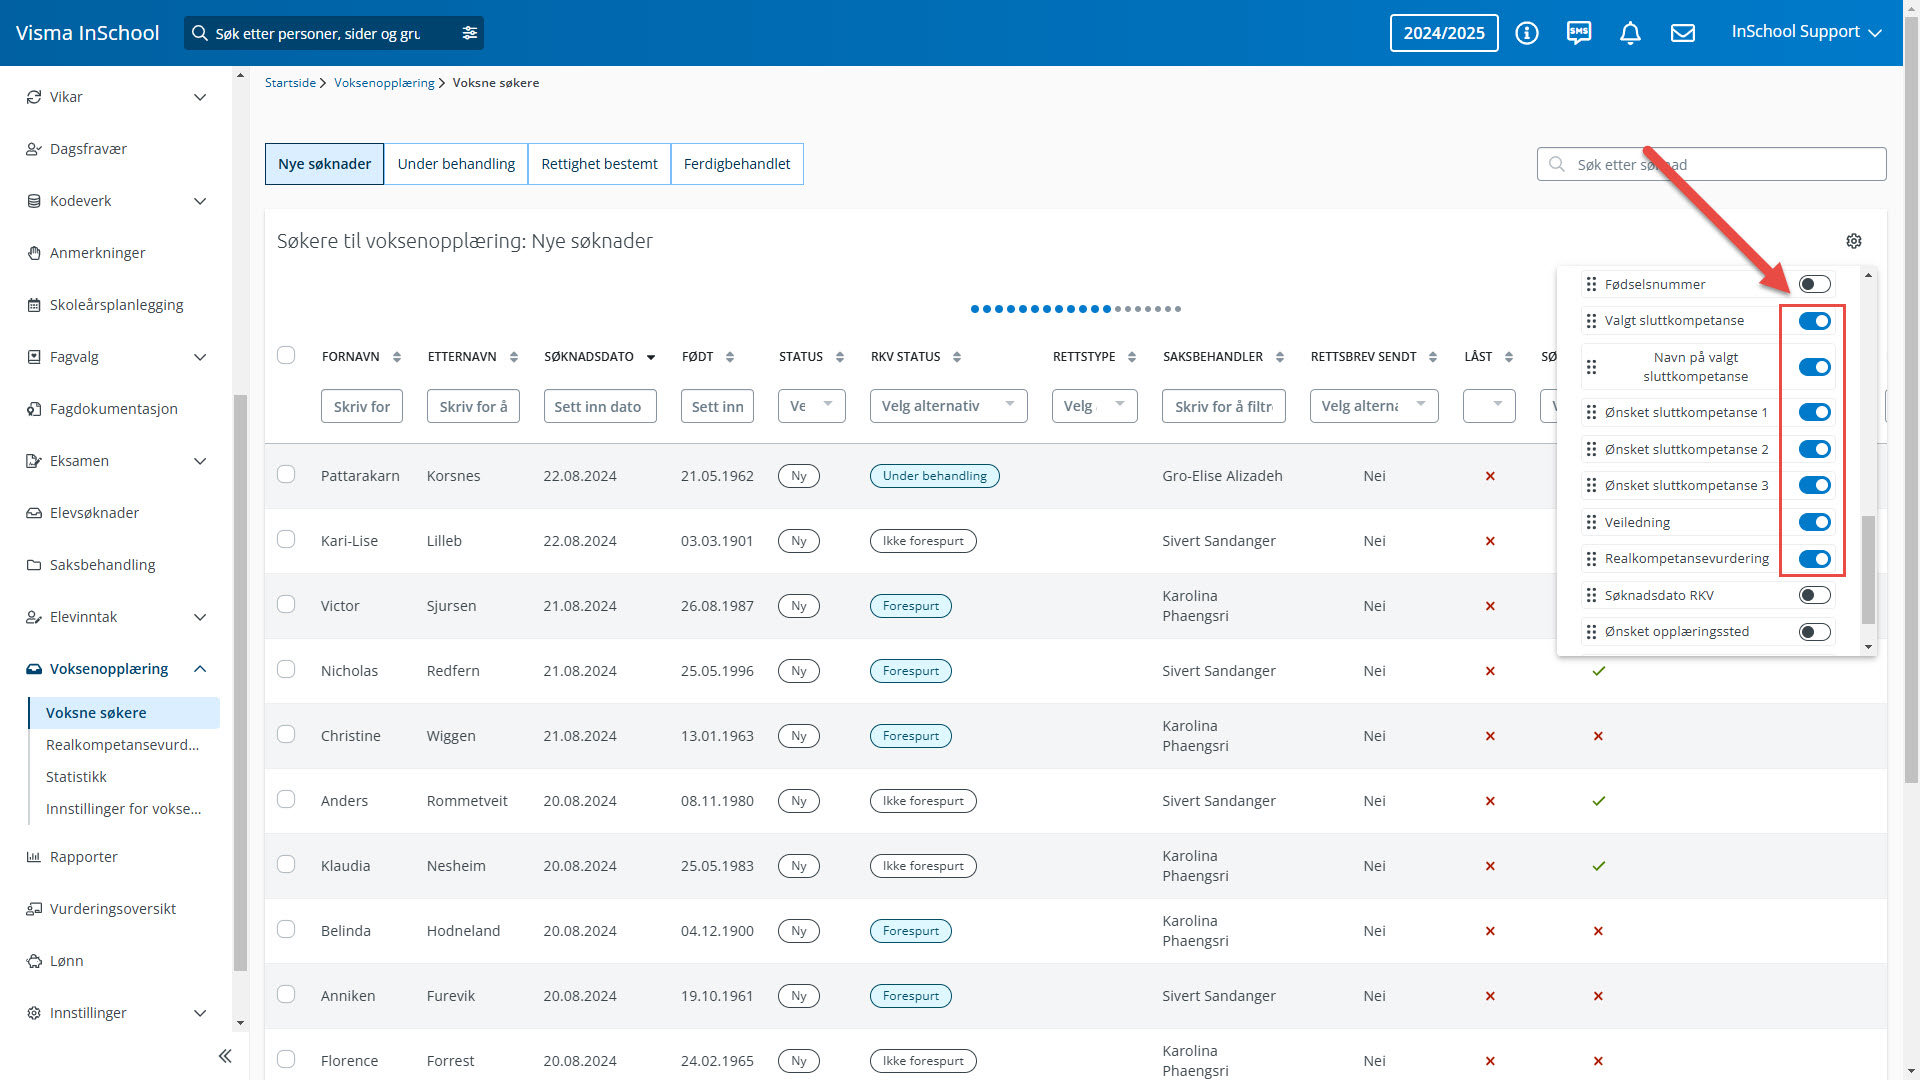Click the notification bell icon
Image resolution: width=1920 pixels, height=1080 pixels.
pos(1630,33)
